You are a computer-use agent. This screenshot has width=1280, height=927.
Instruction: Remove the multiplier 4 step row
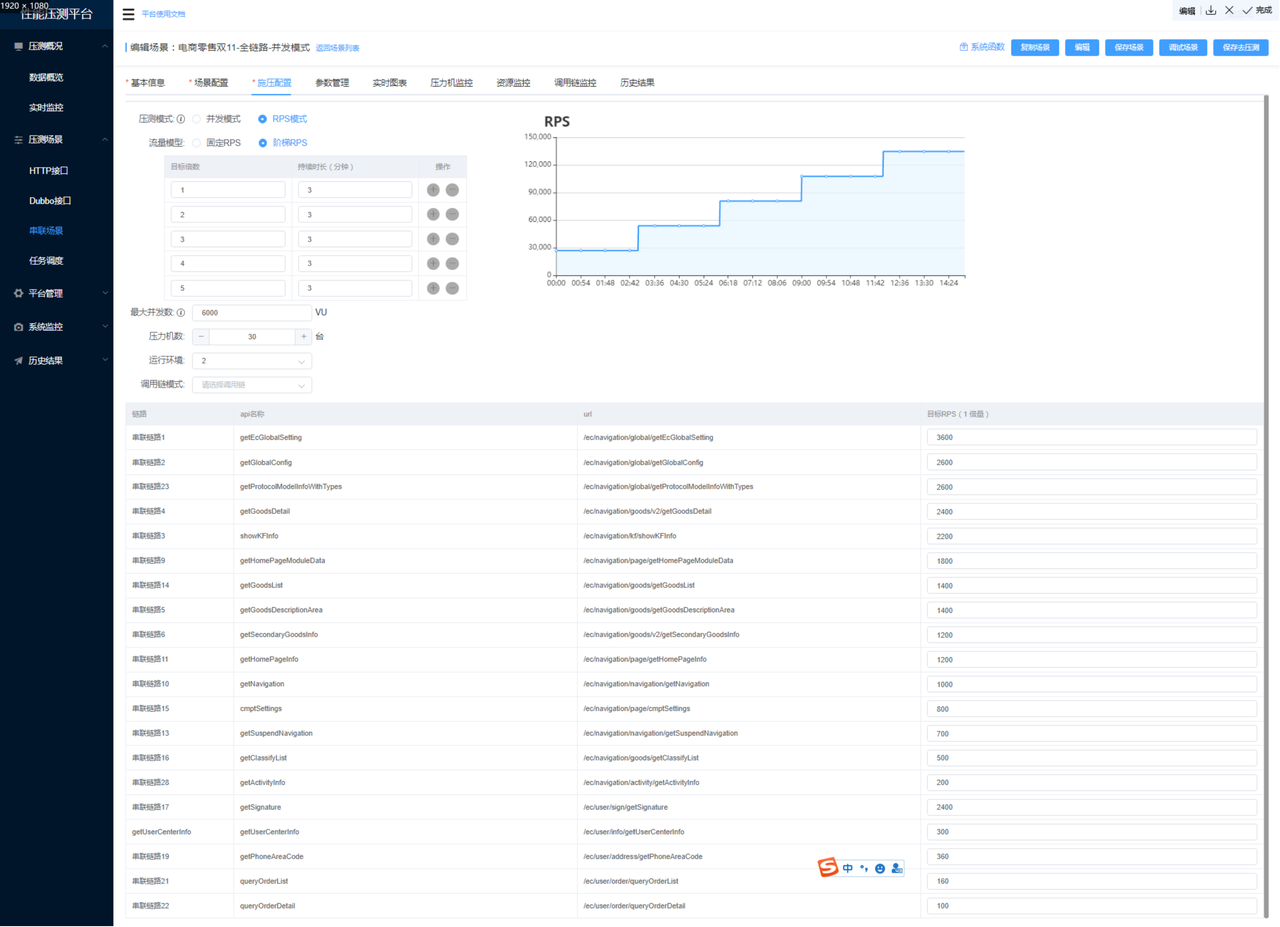point(452,263)
